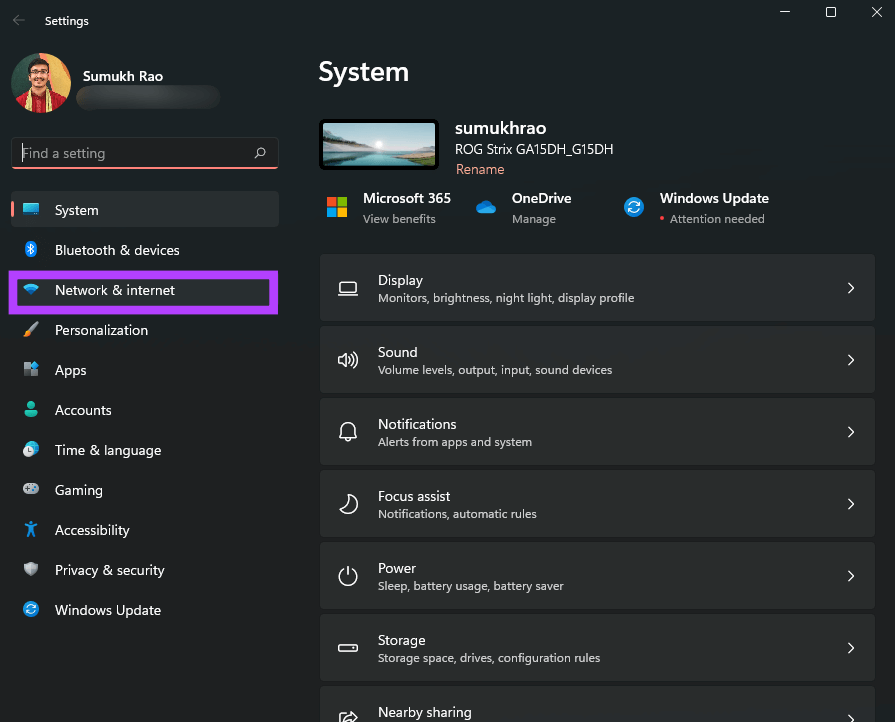
Task: Go to Personalization settings
Action: 144,330
